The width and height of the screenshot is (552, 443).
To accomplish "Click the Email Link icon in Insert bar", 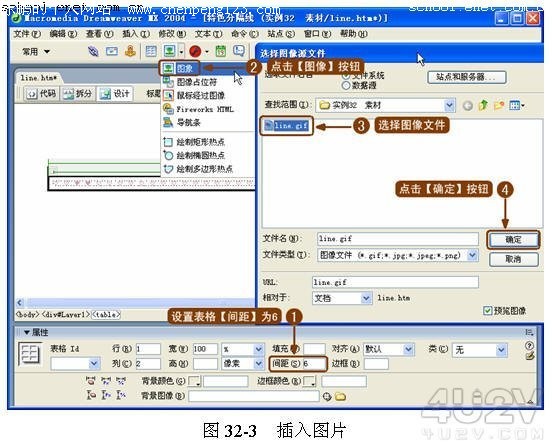I will coord(112,51).
